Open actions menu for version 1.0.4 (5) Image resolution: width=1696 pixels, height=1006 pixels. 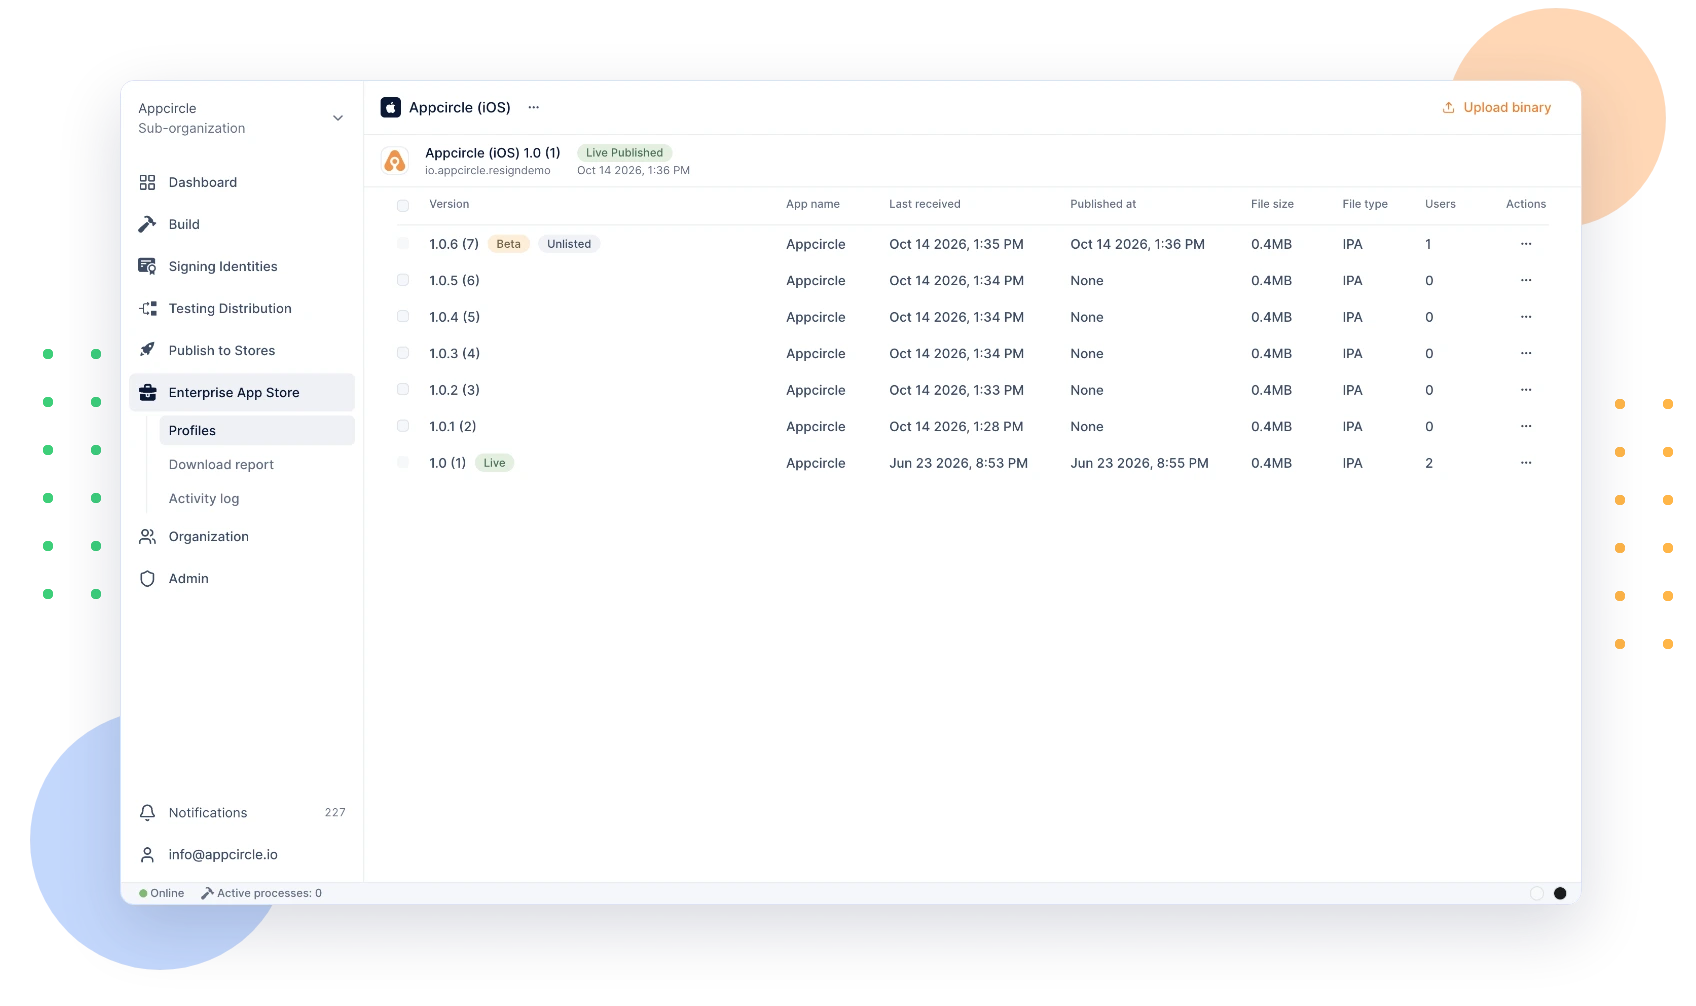coord(1526,317)
